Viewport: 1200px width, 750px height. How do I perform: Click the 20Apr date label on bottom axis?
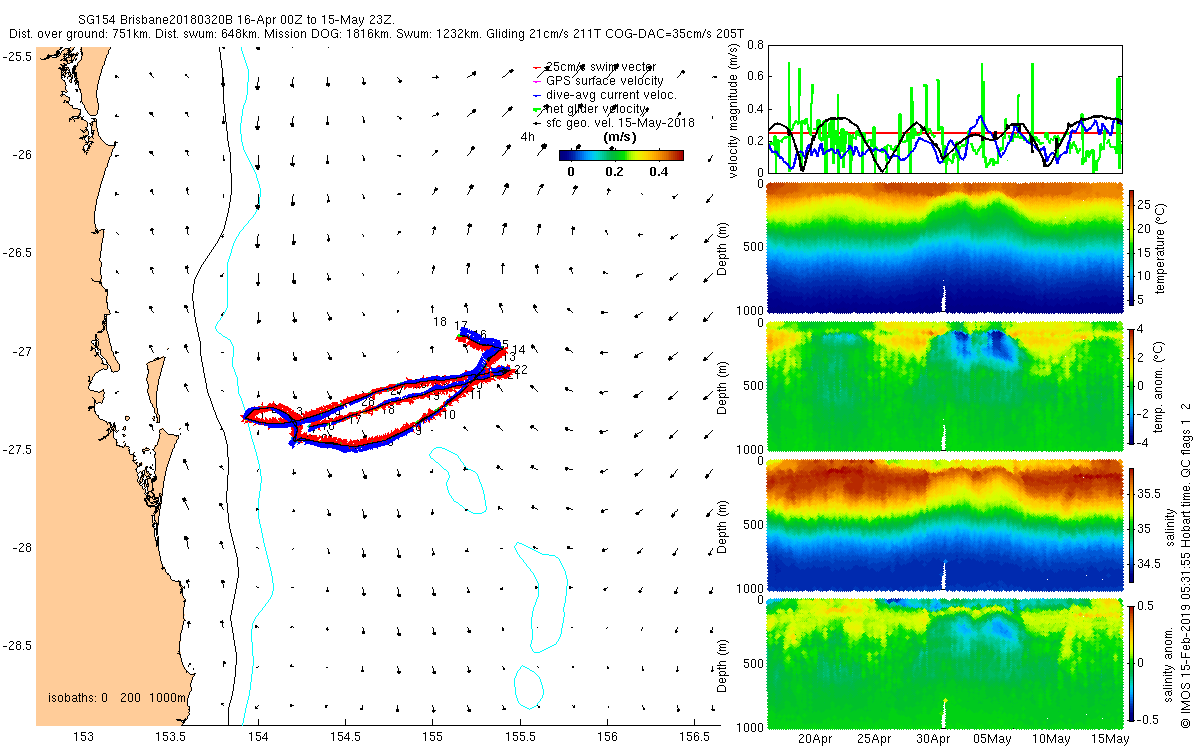coord(817,739)
